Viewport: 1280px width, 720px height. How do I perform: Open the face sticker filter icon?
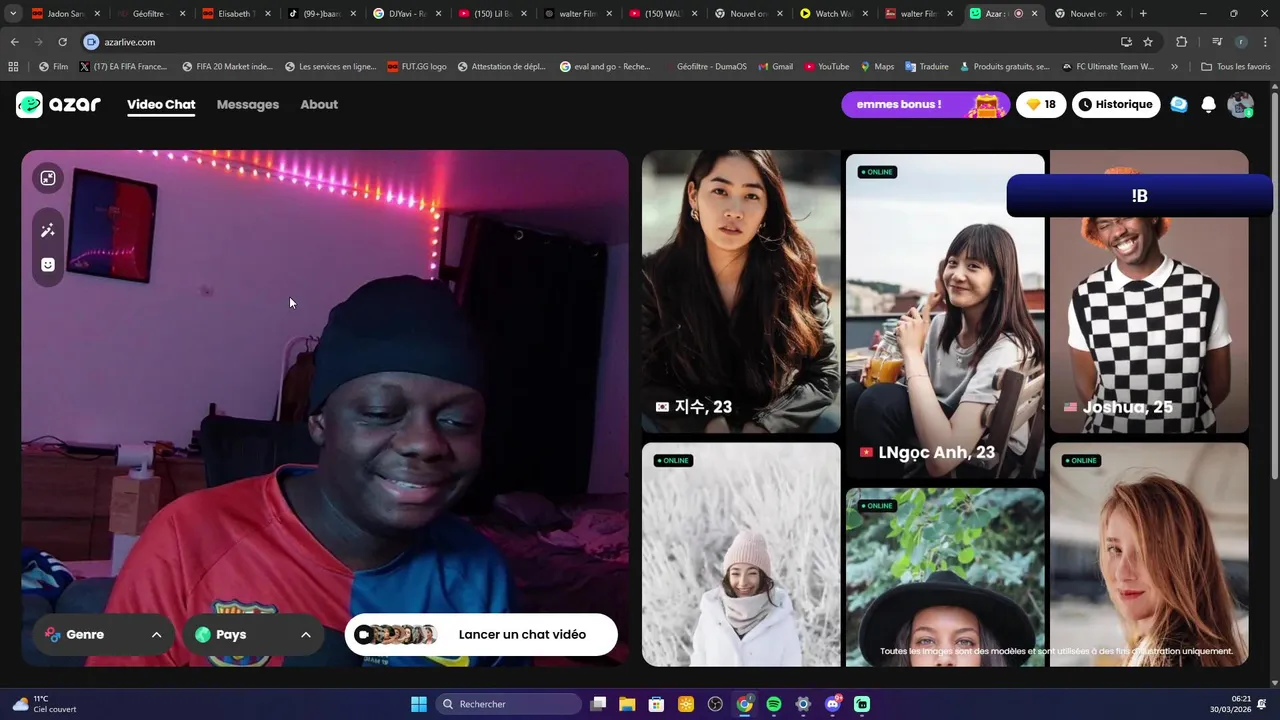coord(48,265)
